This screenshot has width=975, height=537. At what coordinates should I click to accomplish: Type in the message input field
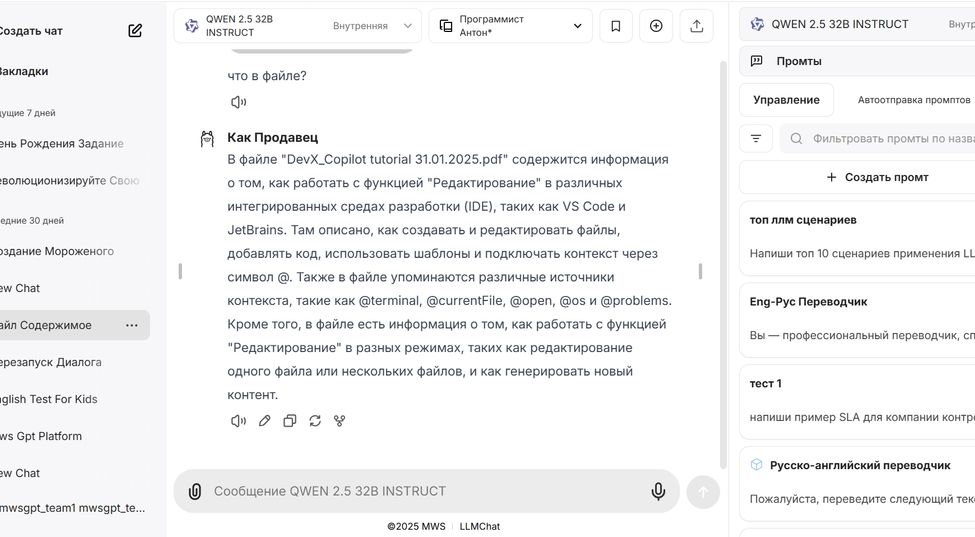(427, 491)
